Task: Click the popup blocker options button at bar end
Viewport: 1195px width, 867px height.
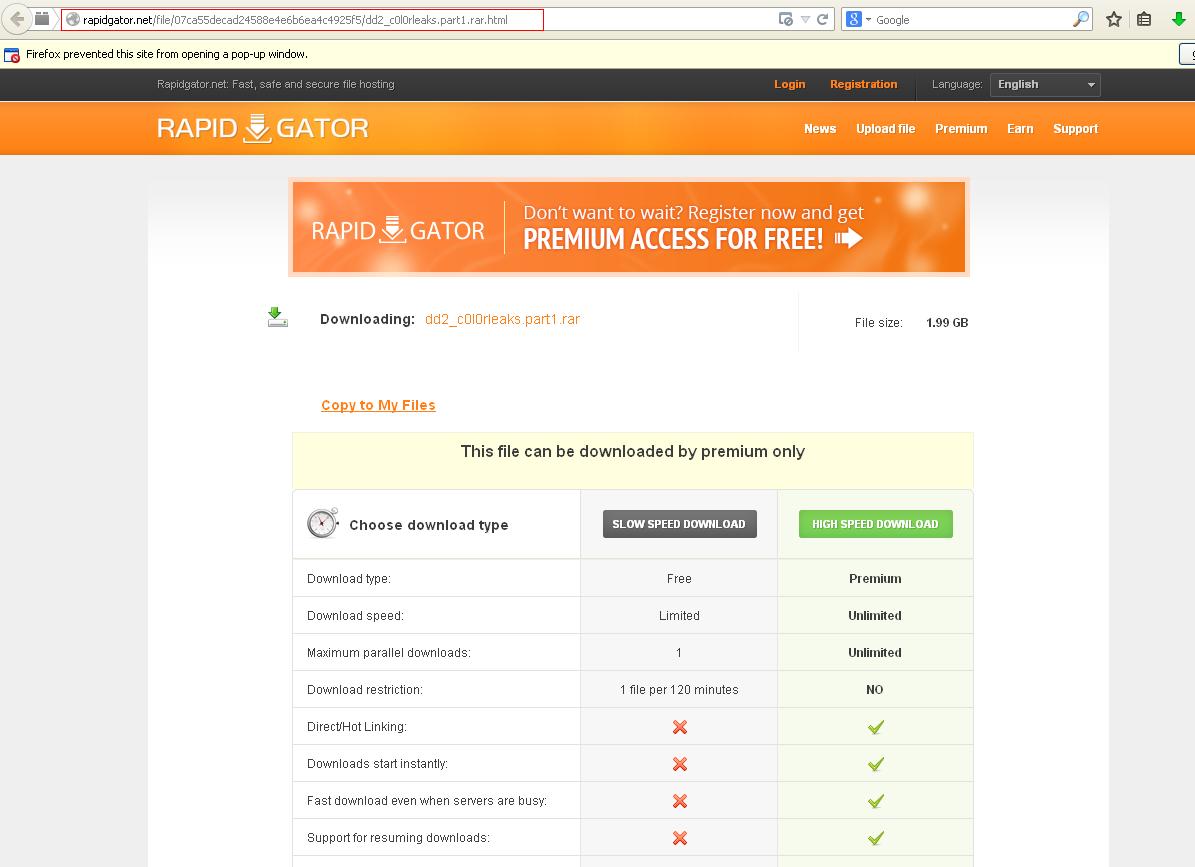Action: [x=1187, y=55]
